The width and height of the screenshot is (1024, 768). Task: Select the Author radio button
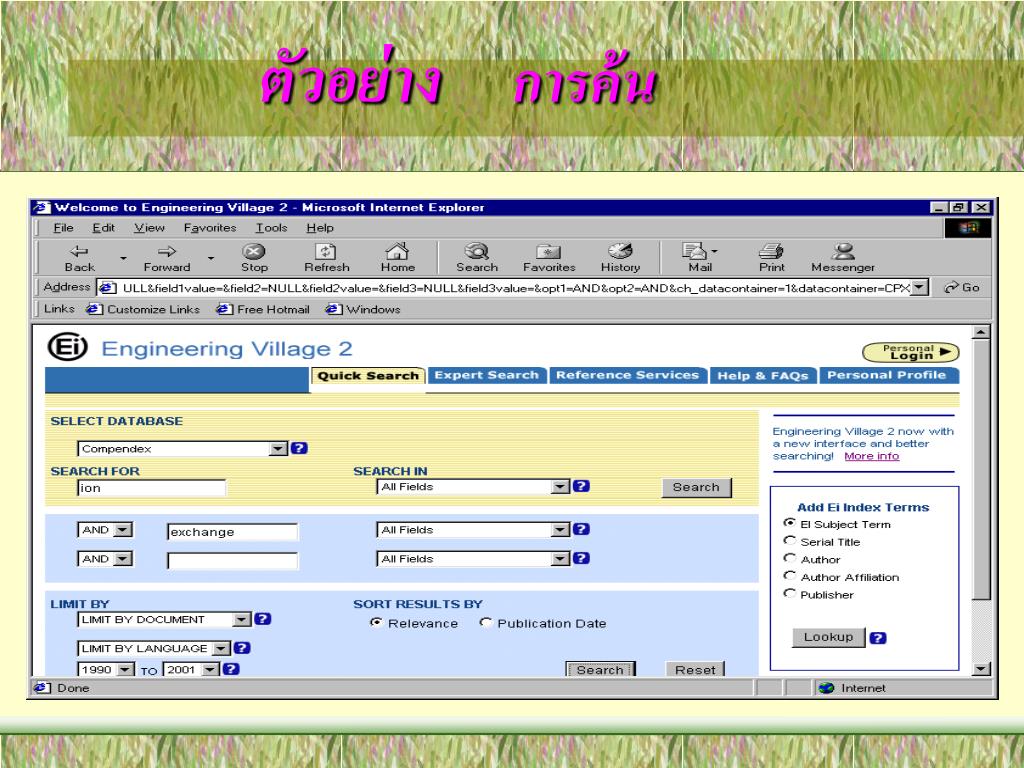(x=790, y=558)
